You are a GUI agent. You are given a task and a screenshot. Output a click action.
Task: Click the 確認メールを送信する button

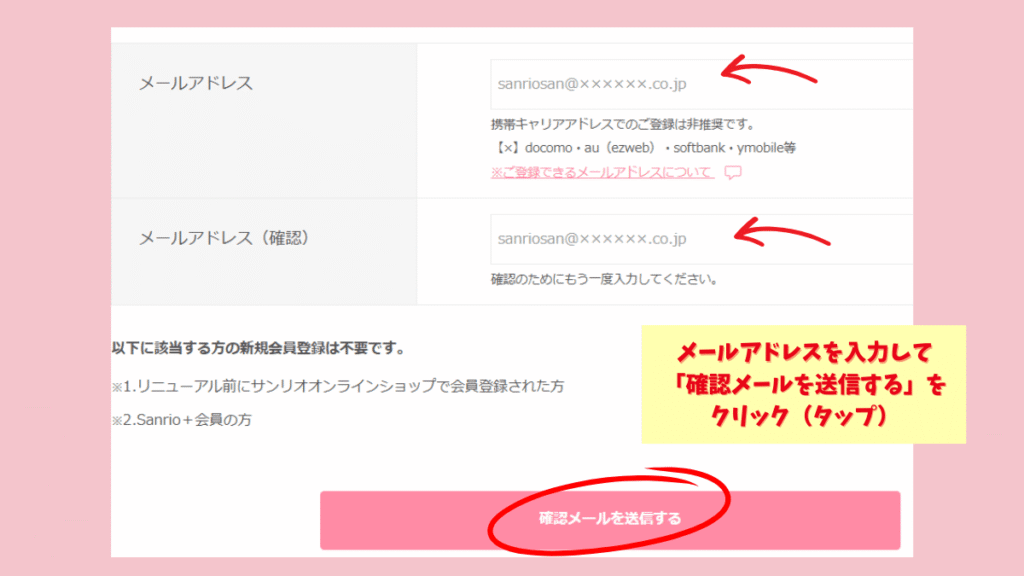coord(610,520)
